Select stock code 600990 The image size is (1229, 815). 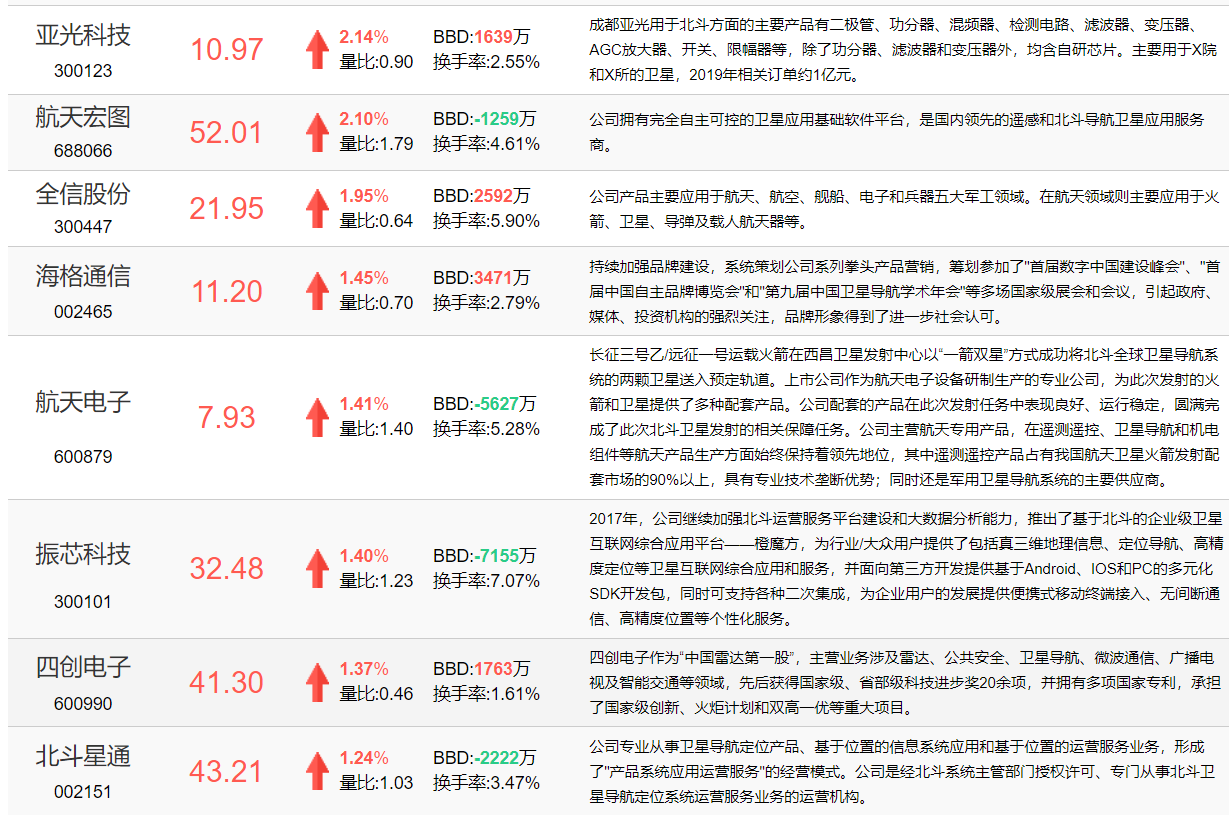coord(83,704)
